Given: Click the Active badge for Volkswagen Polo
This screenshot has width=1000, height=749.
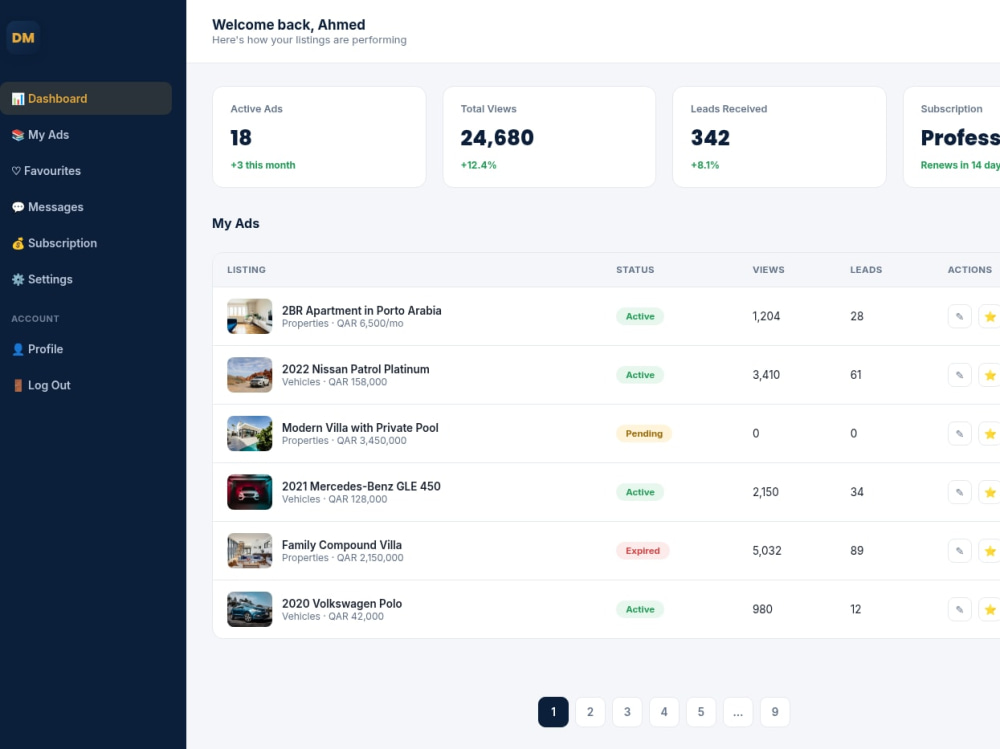Looking at the screenshot, I should [x=640, y=609].
